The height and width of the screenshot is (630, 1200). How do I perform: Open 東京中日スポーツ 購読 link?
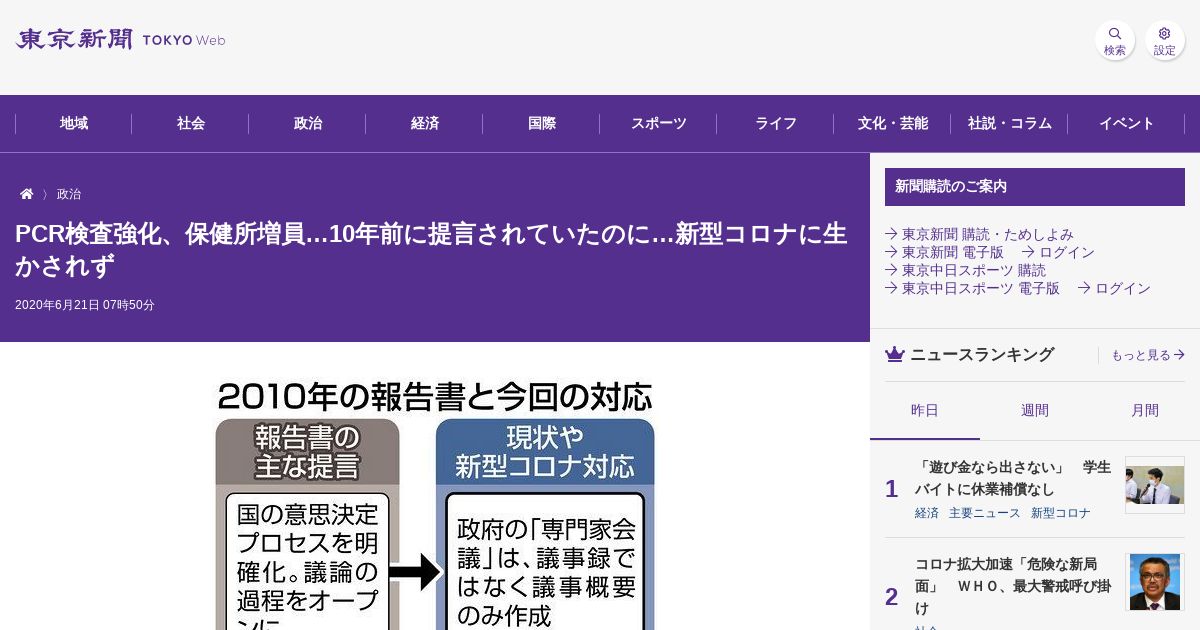tap(966, 270)
